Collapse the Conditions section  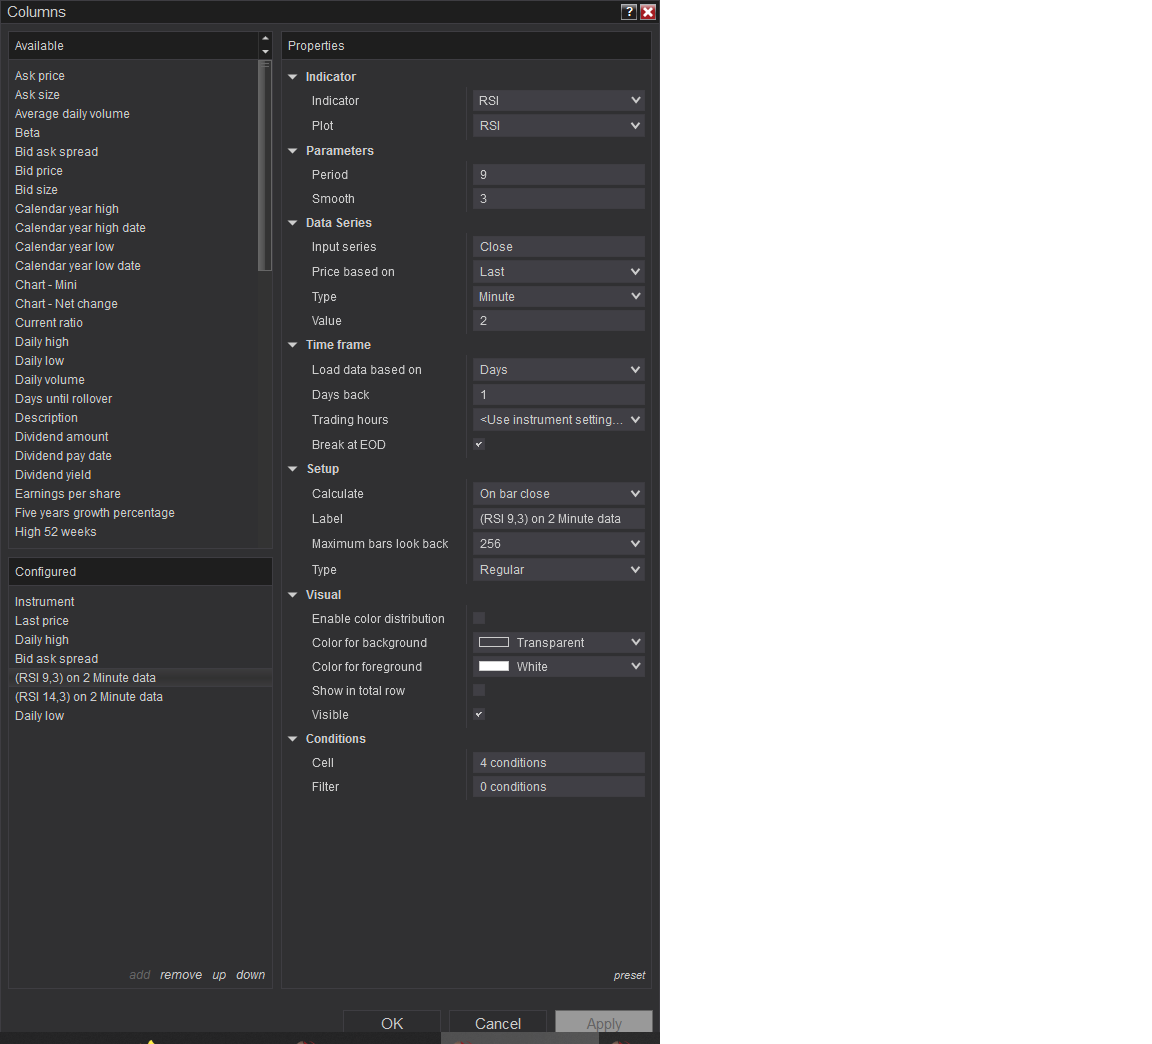293,738
